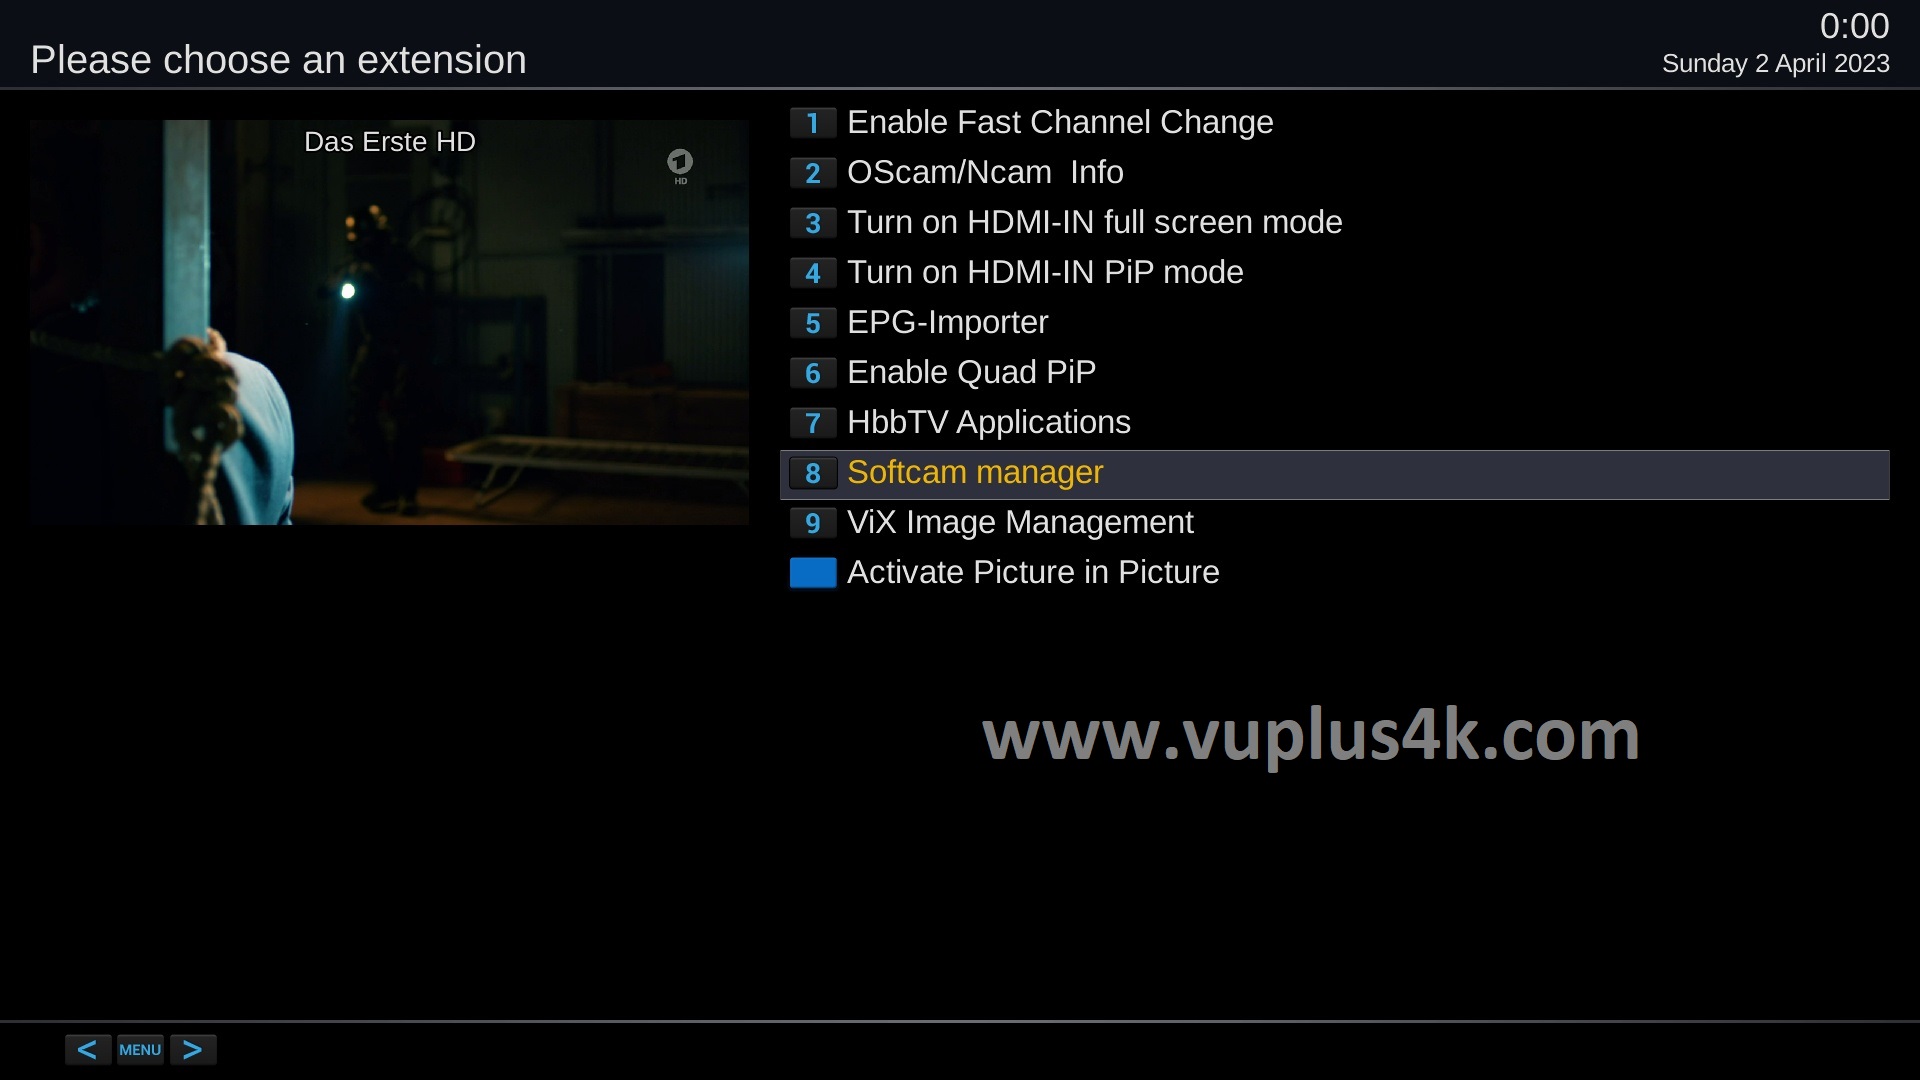The image size is (1920, 1080).
Task: Click the number 9 shortcut badge
Action: (813, 523)
